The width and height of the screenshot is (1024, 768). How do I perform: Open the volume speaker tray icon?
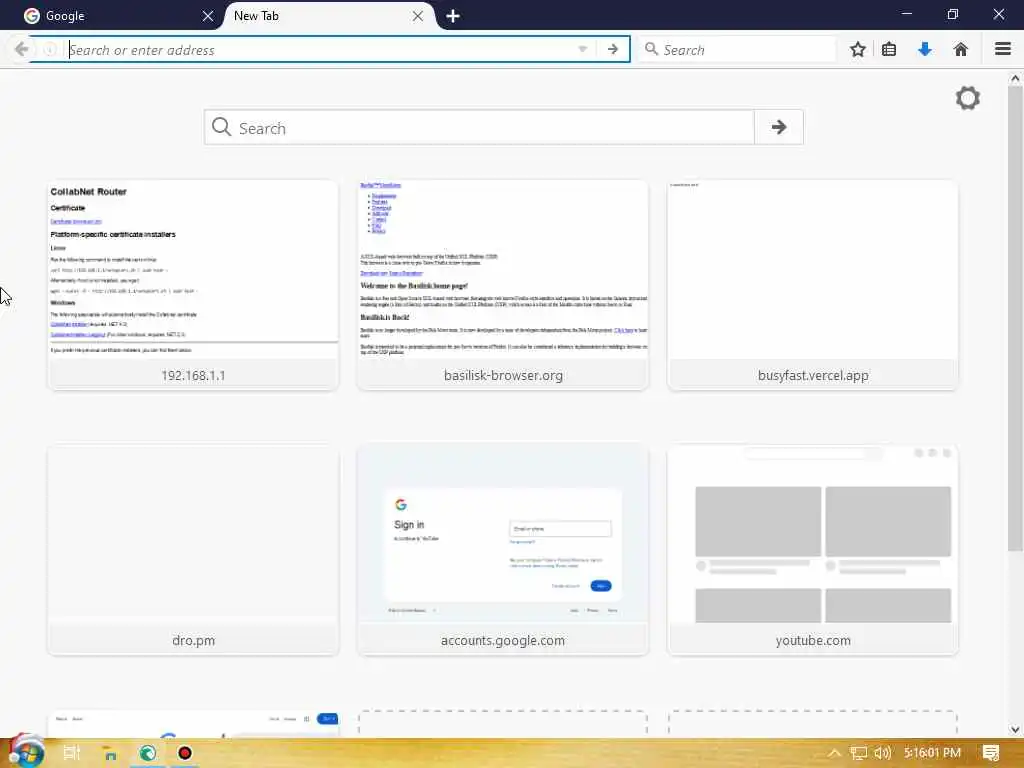(882, 753)
